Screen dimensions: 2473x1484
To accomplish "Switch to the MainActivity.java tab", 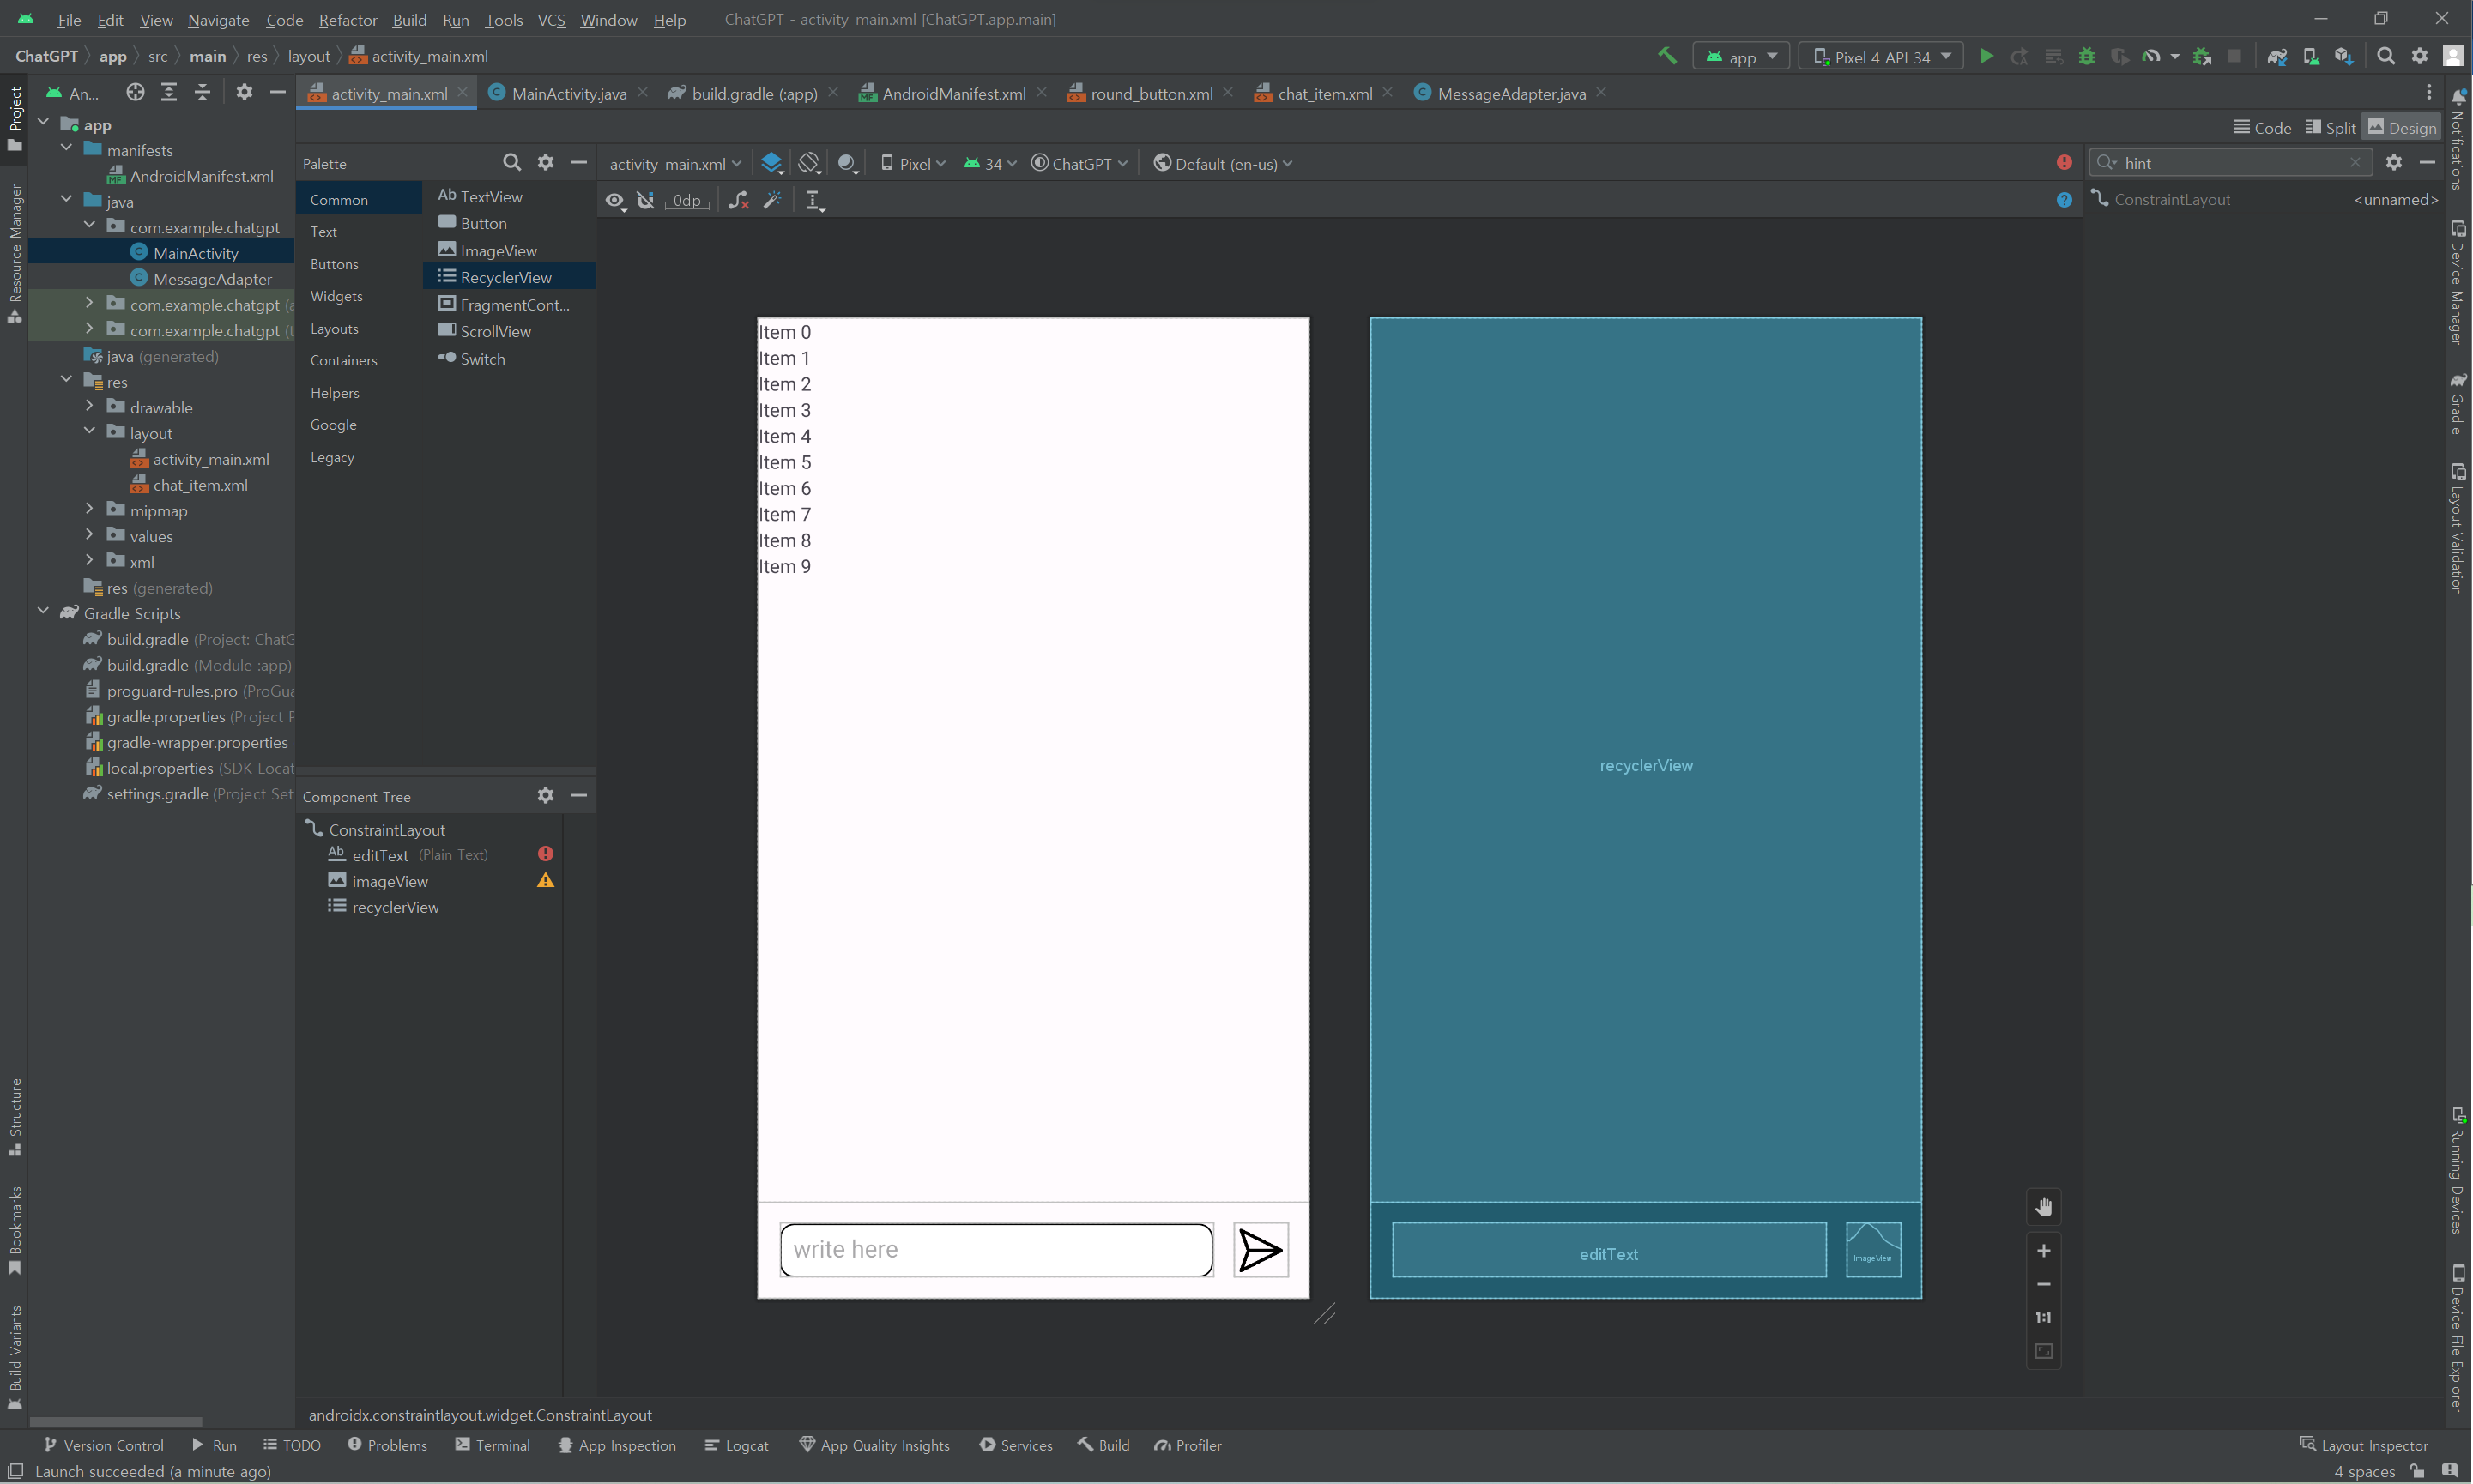I will [x=568, y=94].
